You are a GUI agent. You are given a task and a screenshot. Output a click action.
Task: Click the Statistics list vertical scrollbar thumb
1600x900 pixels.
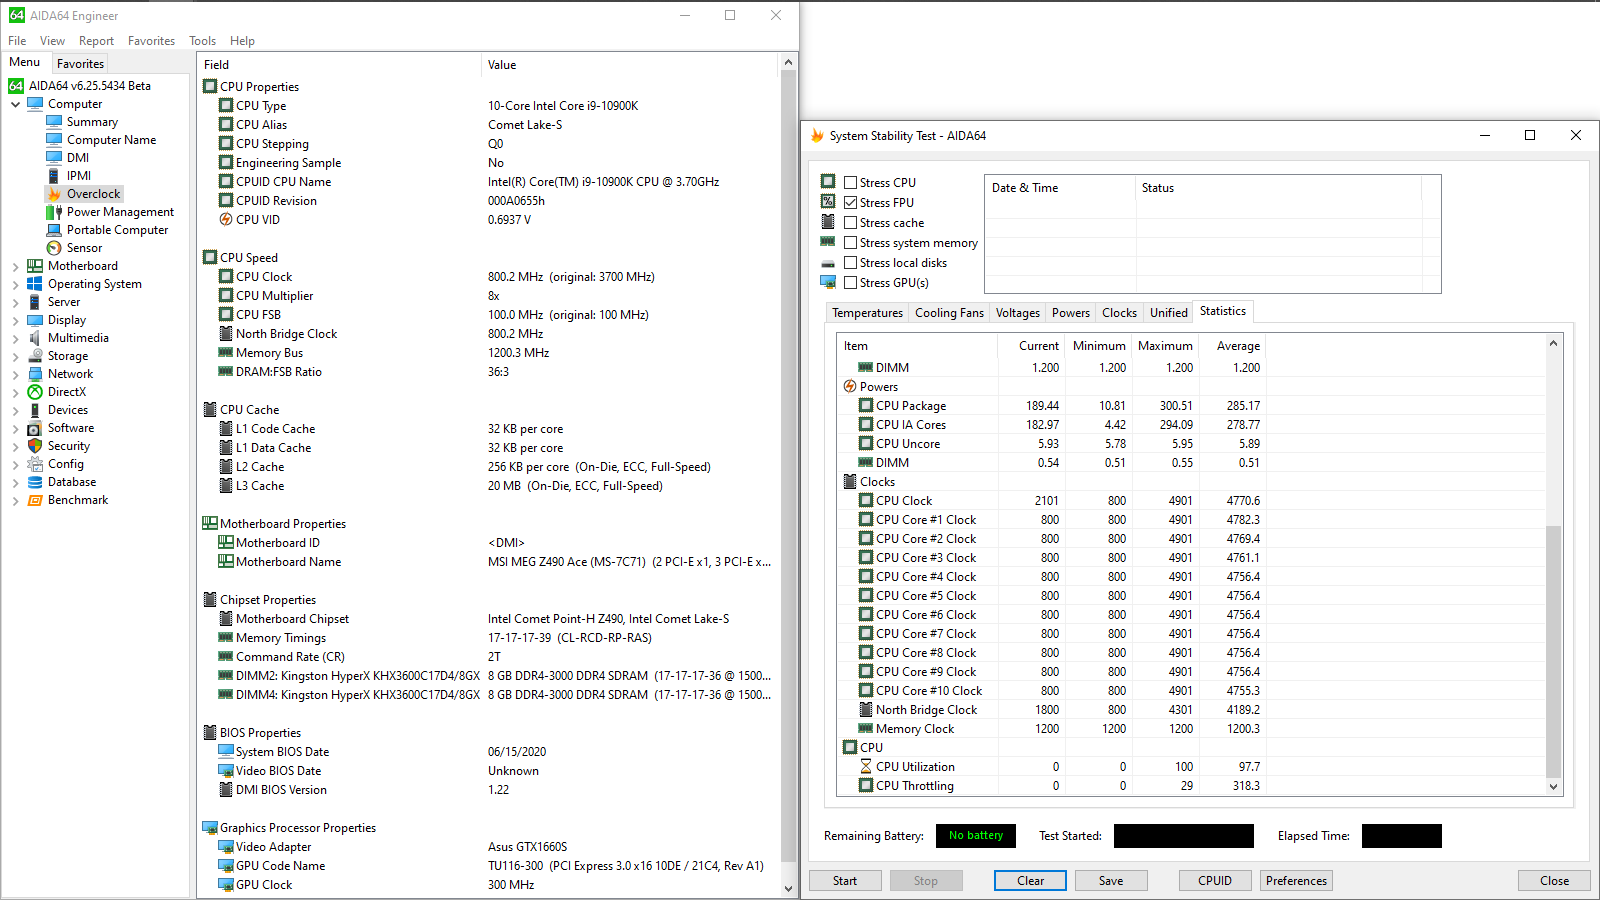pyautogui.click(x=1553, y=651)
